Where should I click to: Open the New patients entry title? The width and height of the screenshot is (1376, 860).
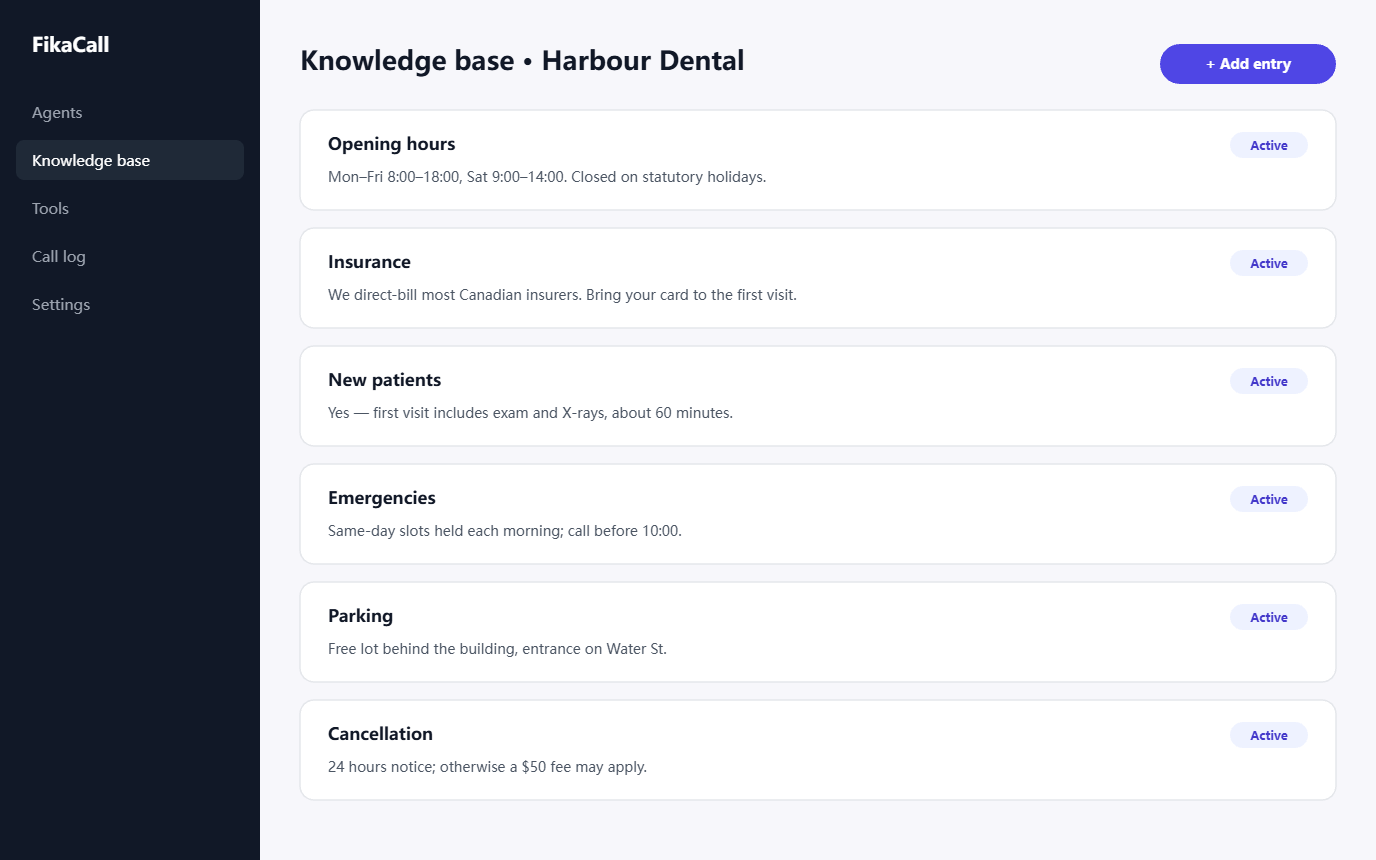click(384, 380)
